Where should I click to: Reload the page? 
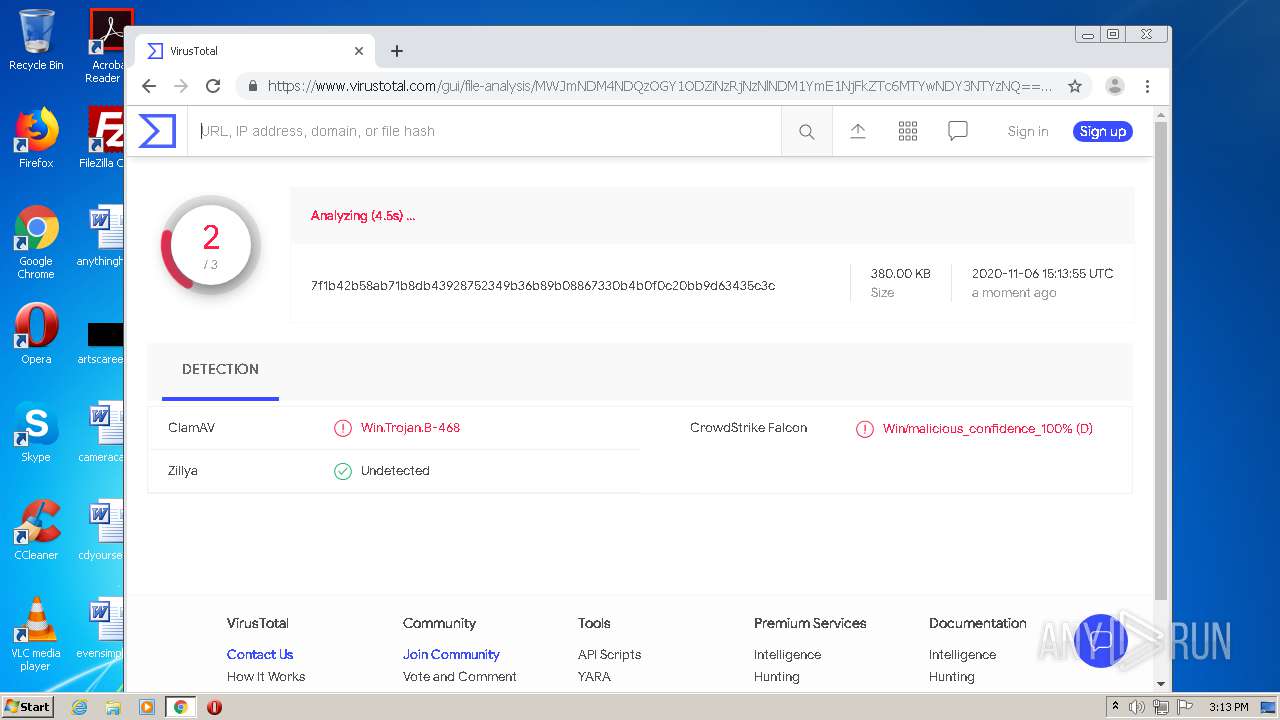pos(213,86)
